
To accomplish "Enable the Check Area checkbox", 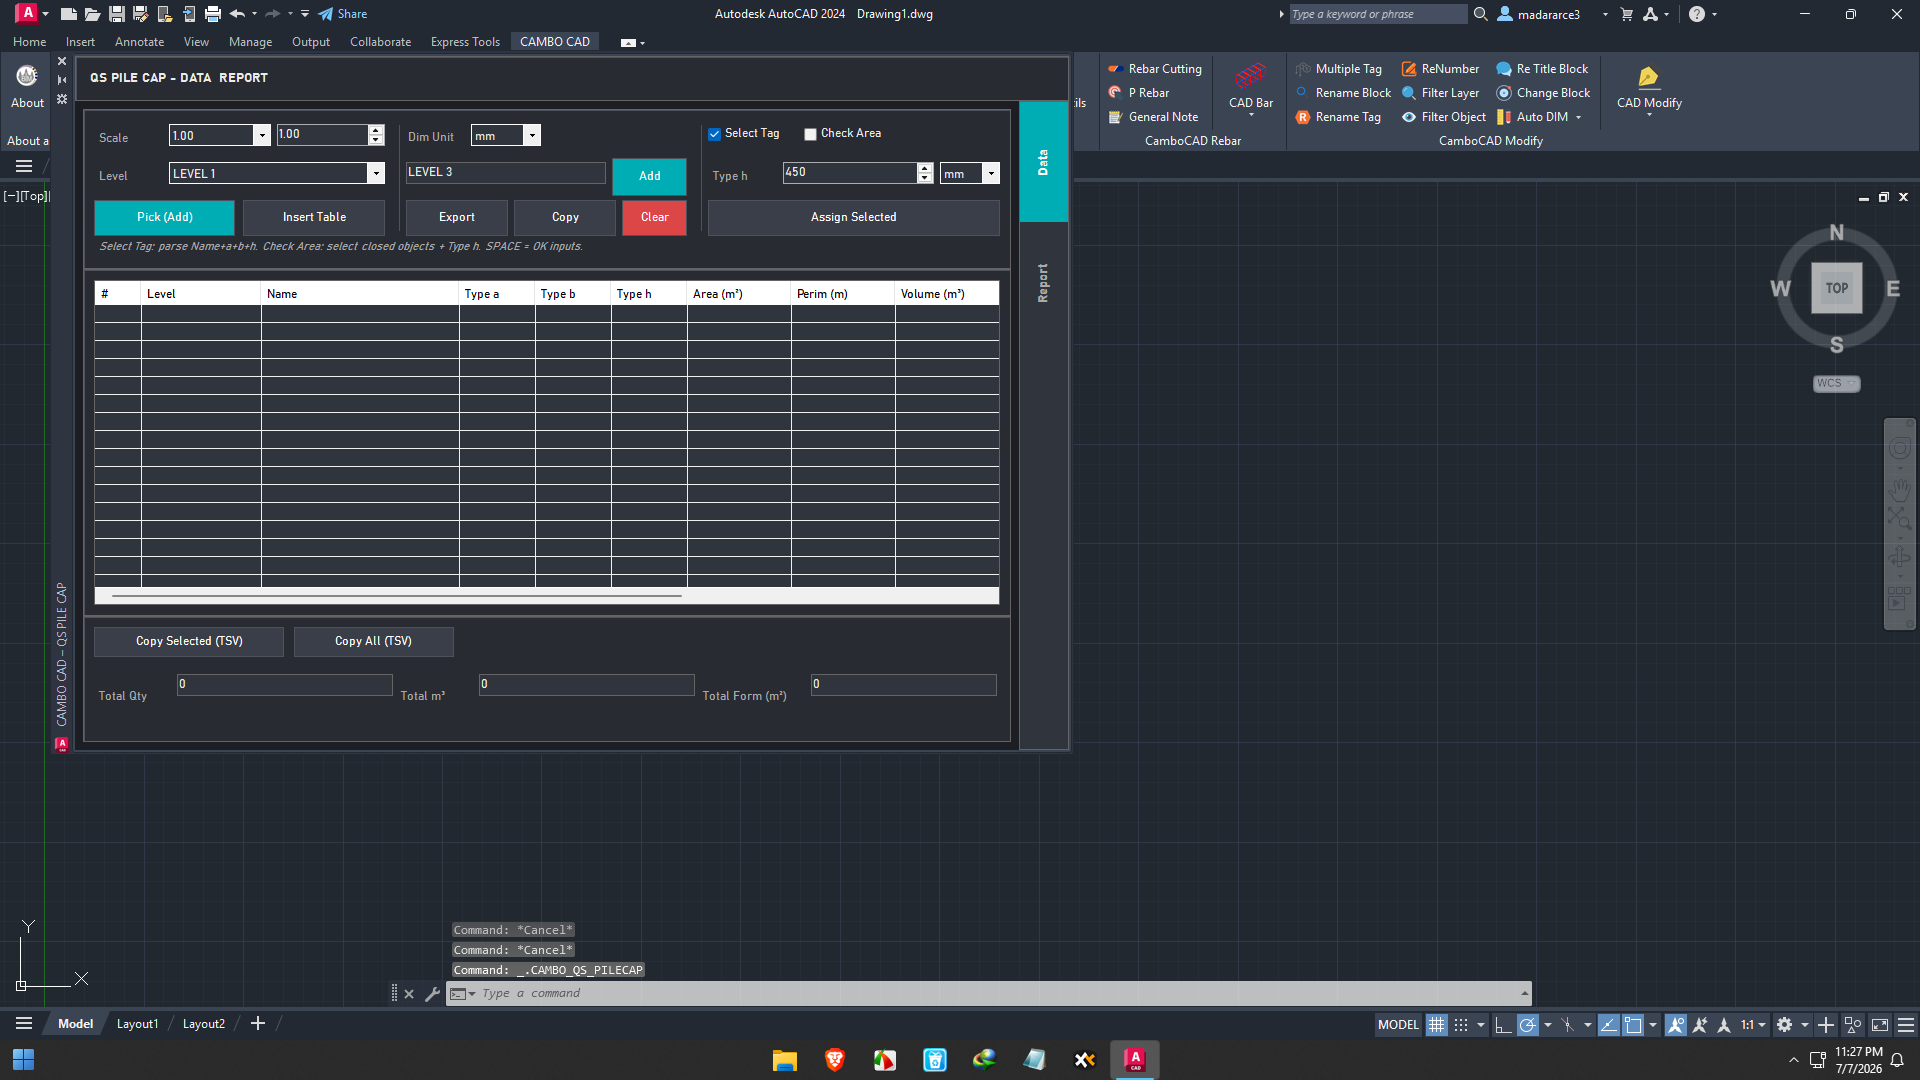I will pyautogui.click(x=810, y=134).
